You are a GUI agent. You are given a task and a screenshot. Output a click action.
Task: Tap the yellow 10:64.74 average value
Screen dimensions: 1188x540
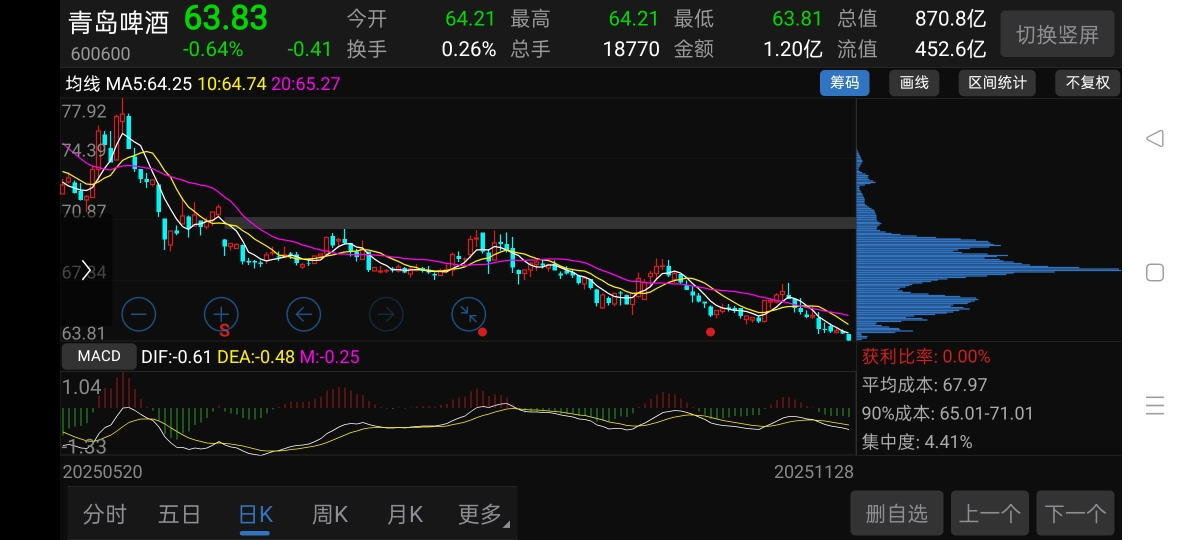(x=232, y=83)
